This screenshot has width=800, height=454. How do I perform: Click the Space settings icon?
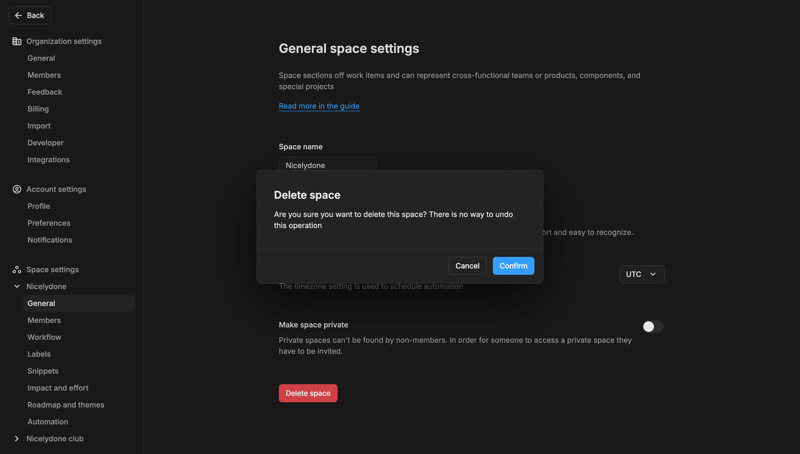(17, 269)
